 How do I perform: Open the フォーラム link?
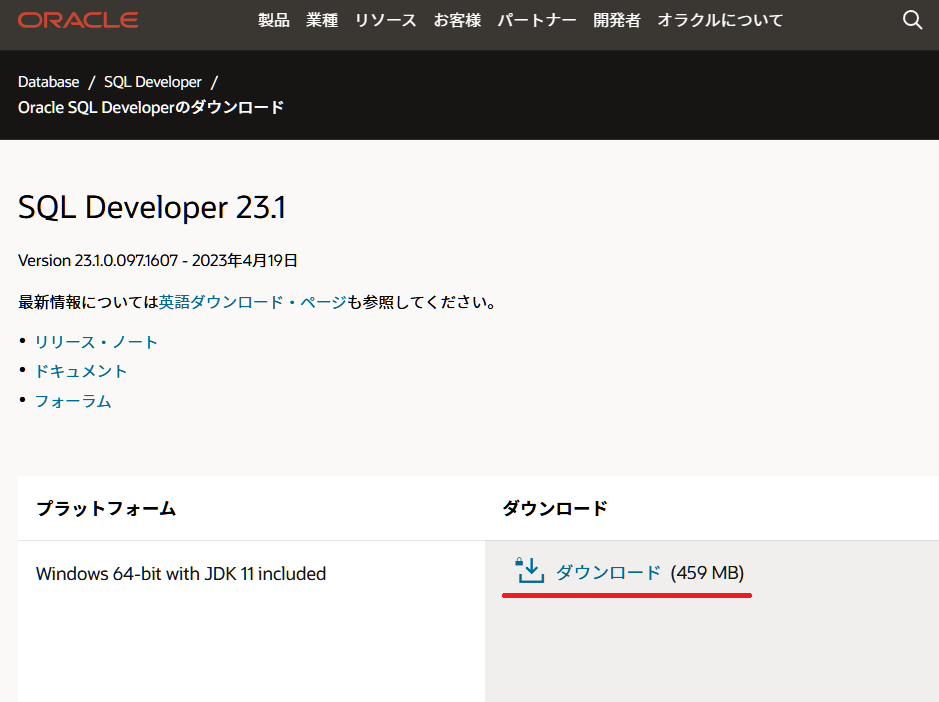point(73,401)
